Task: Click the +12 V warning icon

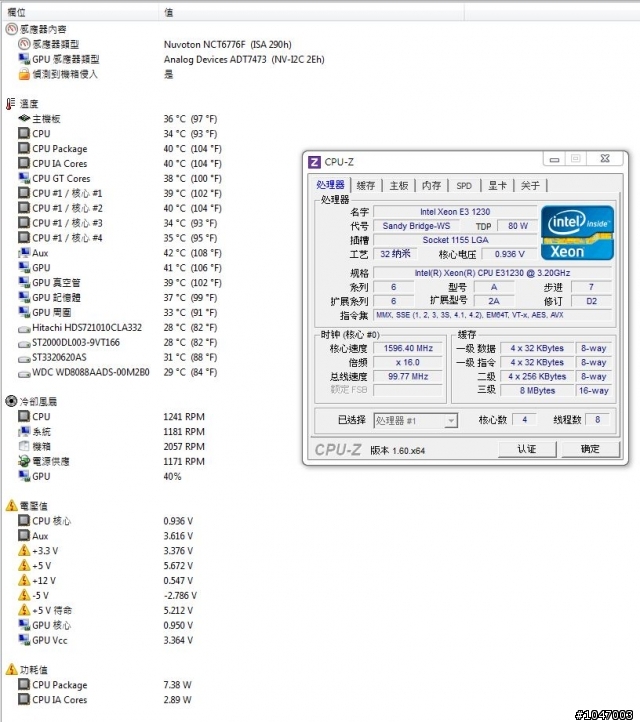Action: point(24,581)
